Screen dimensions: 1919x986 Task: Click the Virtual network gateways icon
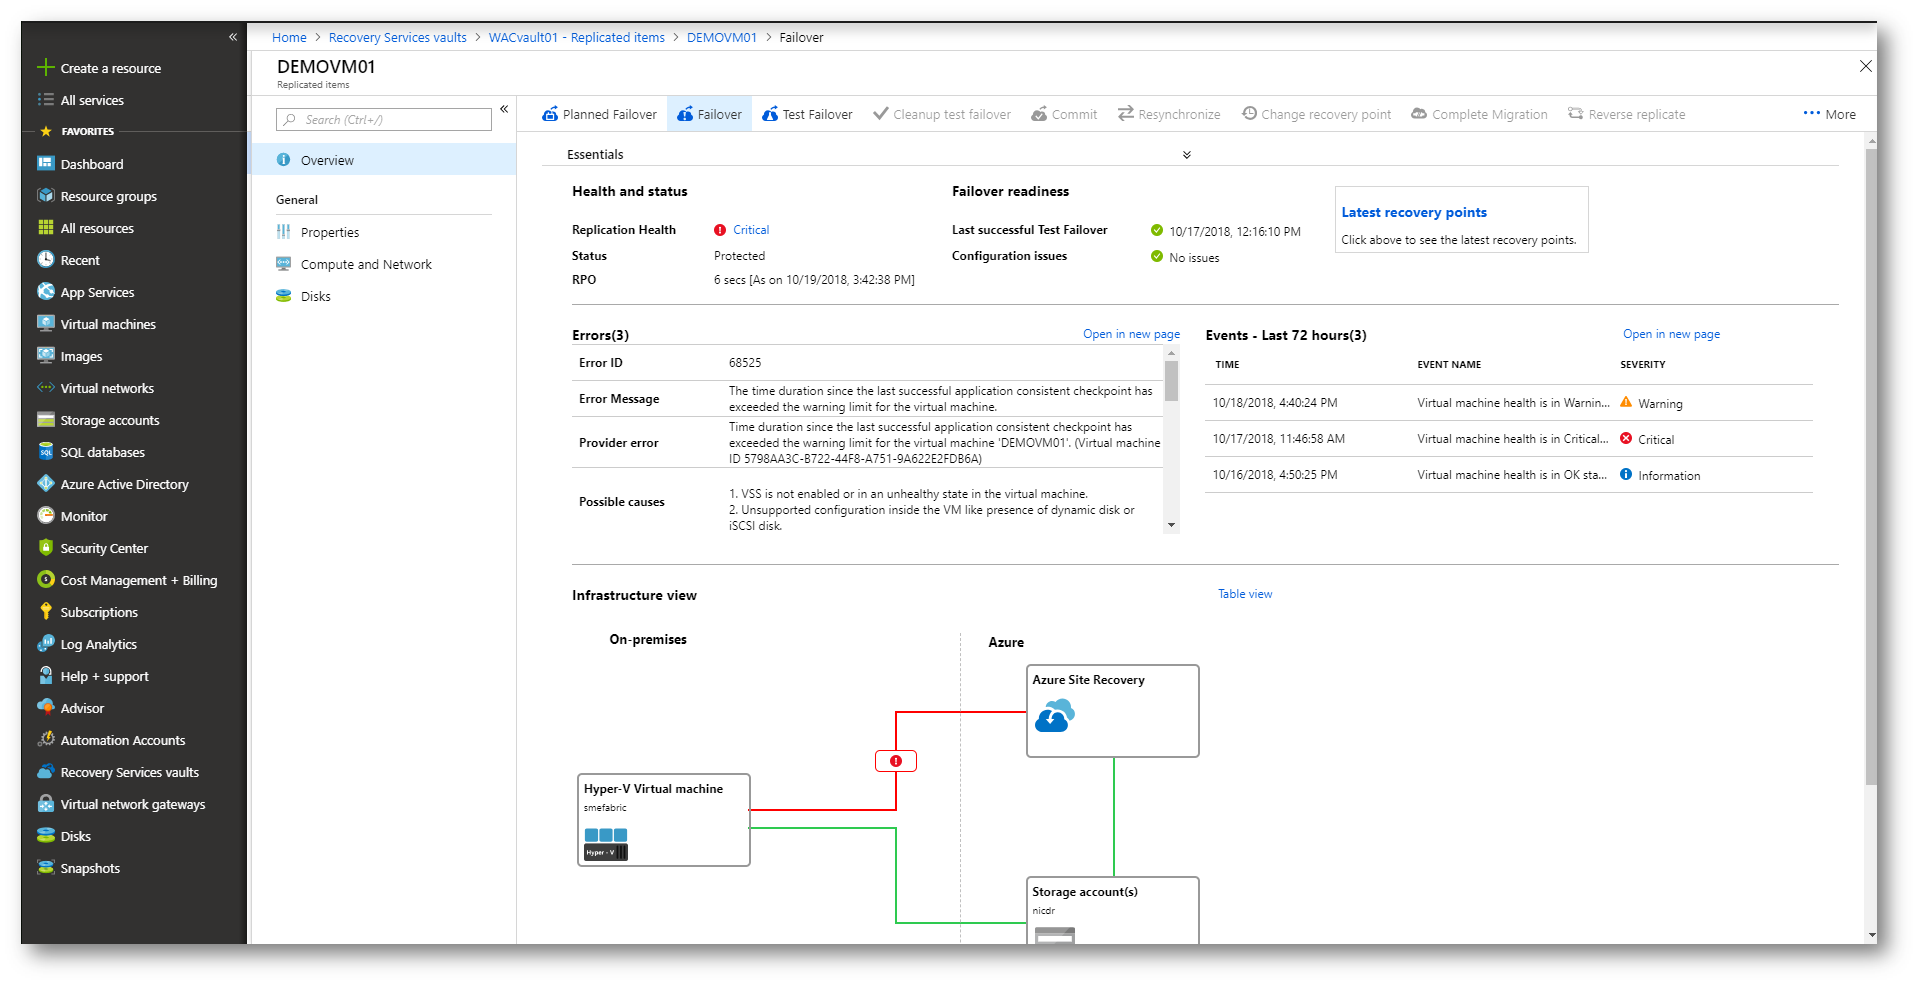click(45, 804)
